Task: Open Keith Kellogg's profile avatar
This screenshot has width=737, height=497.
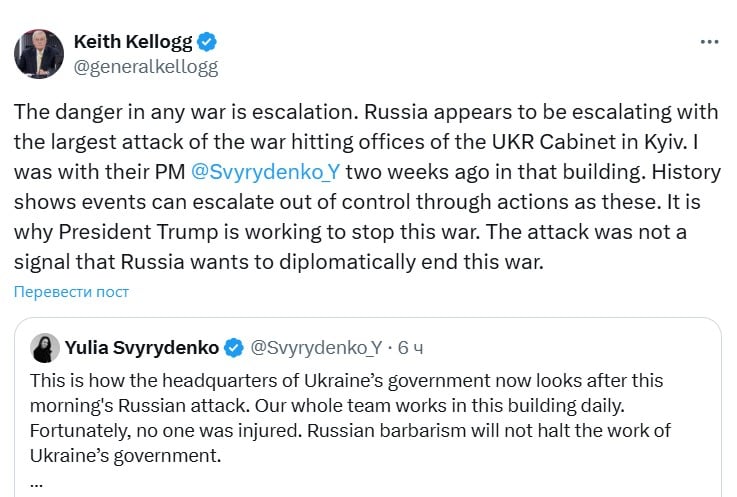Action: point(39,54)
